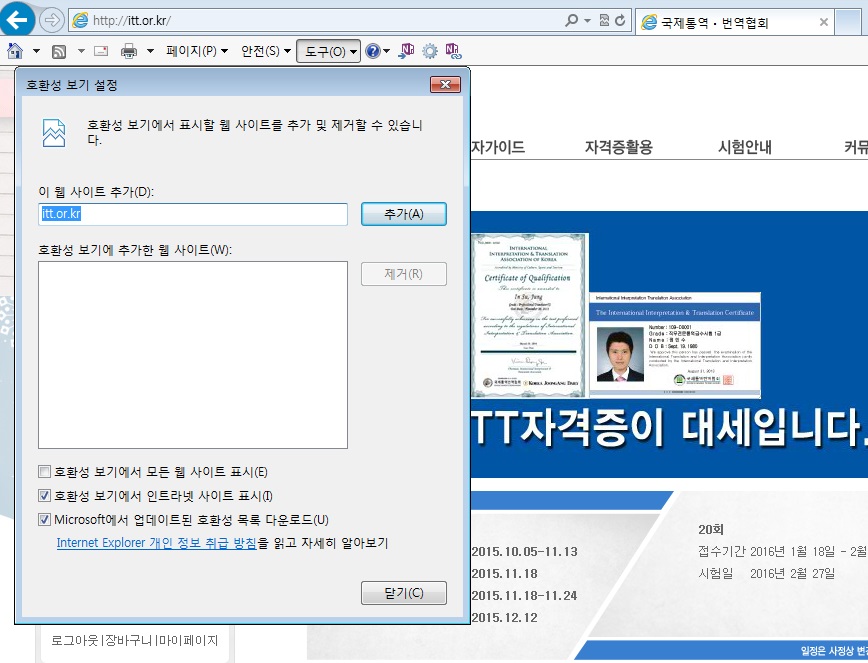Image resolution: width=868 pixels, height=663 pixels.
Task: Open Internet Explorer 개인 정보 취급 방침 link
Action: (157, 543)
